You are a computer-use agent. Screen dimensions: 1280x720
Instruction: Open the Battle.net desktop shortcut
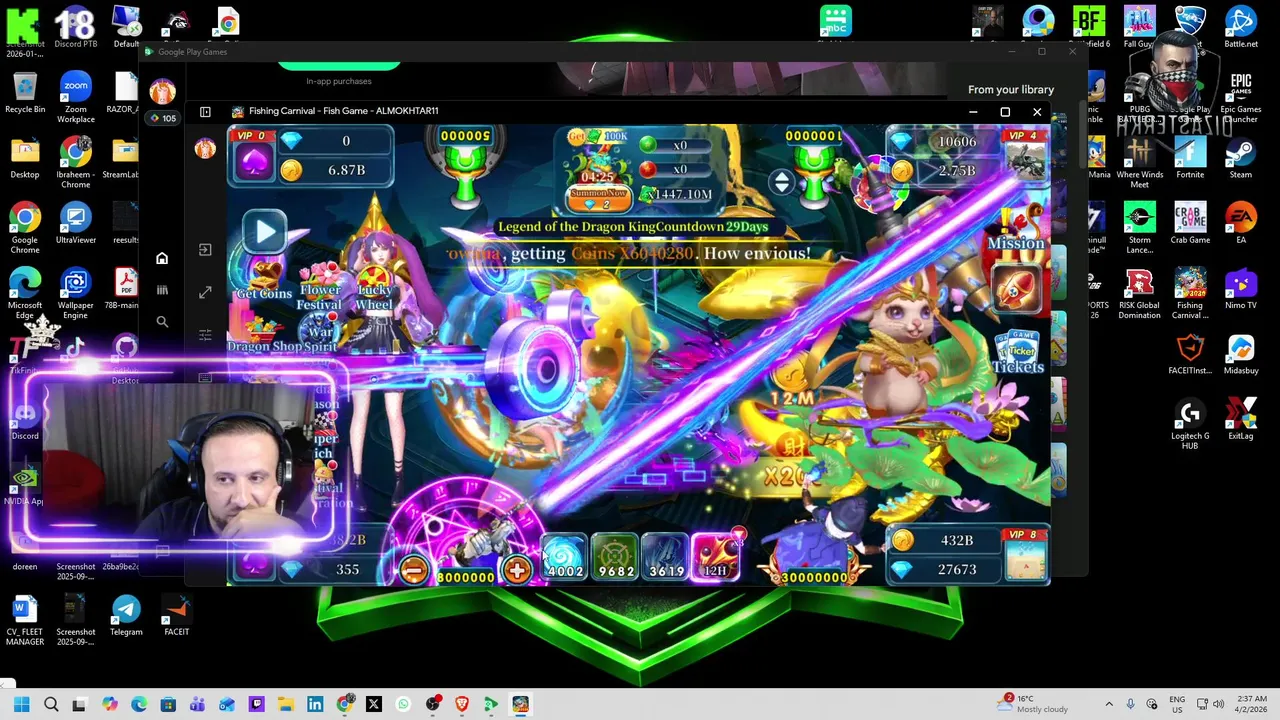pyautogui.click(x=1240, y=27)
